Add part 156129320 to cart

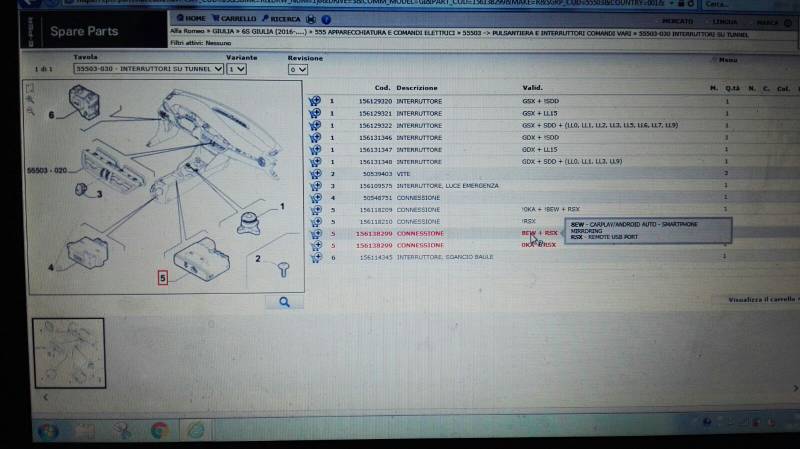[314, 102]
